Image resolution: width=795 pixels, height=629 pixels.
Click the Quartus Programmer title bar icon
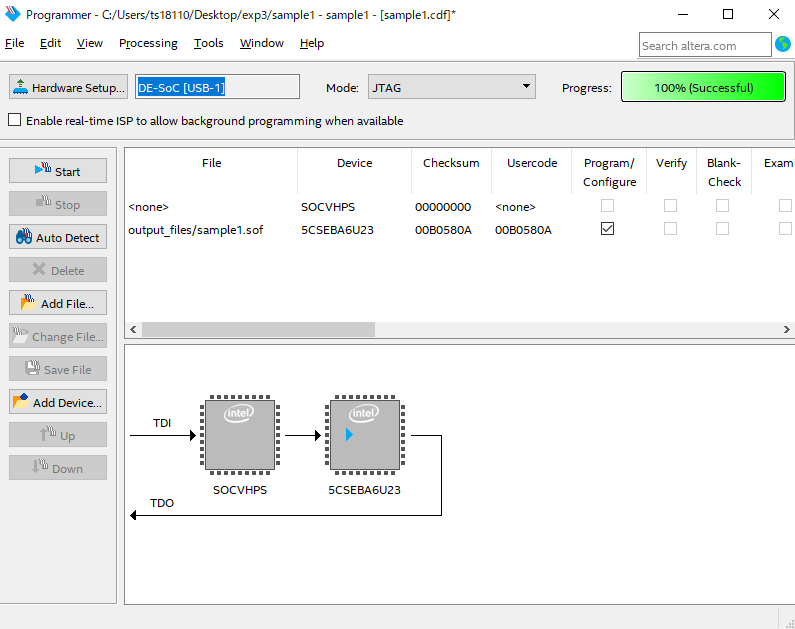(12, 14)
